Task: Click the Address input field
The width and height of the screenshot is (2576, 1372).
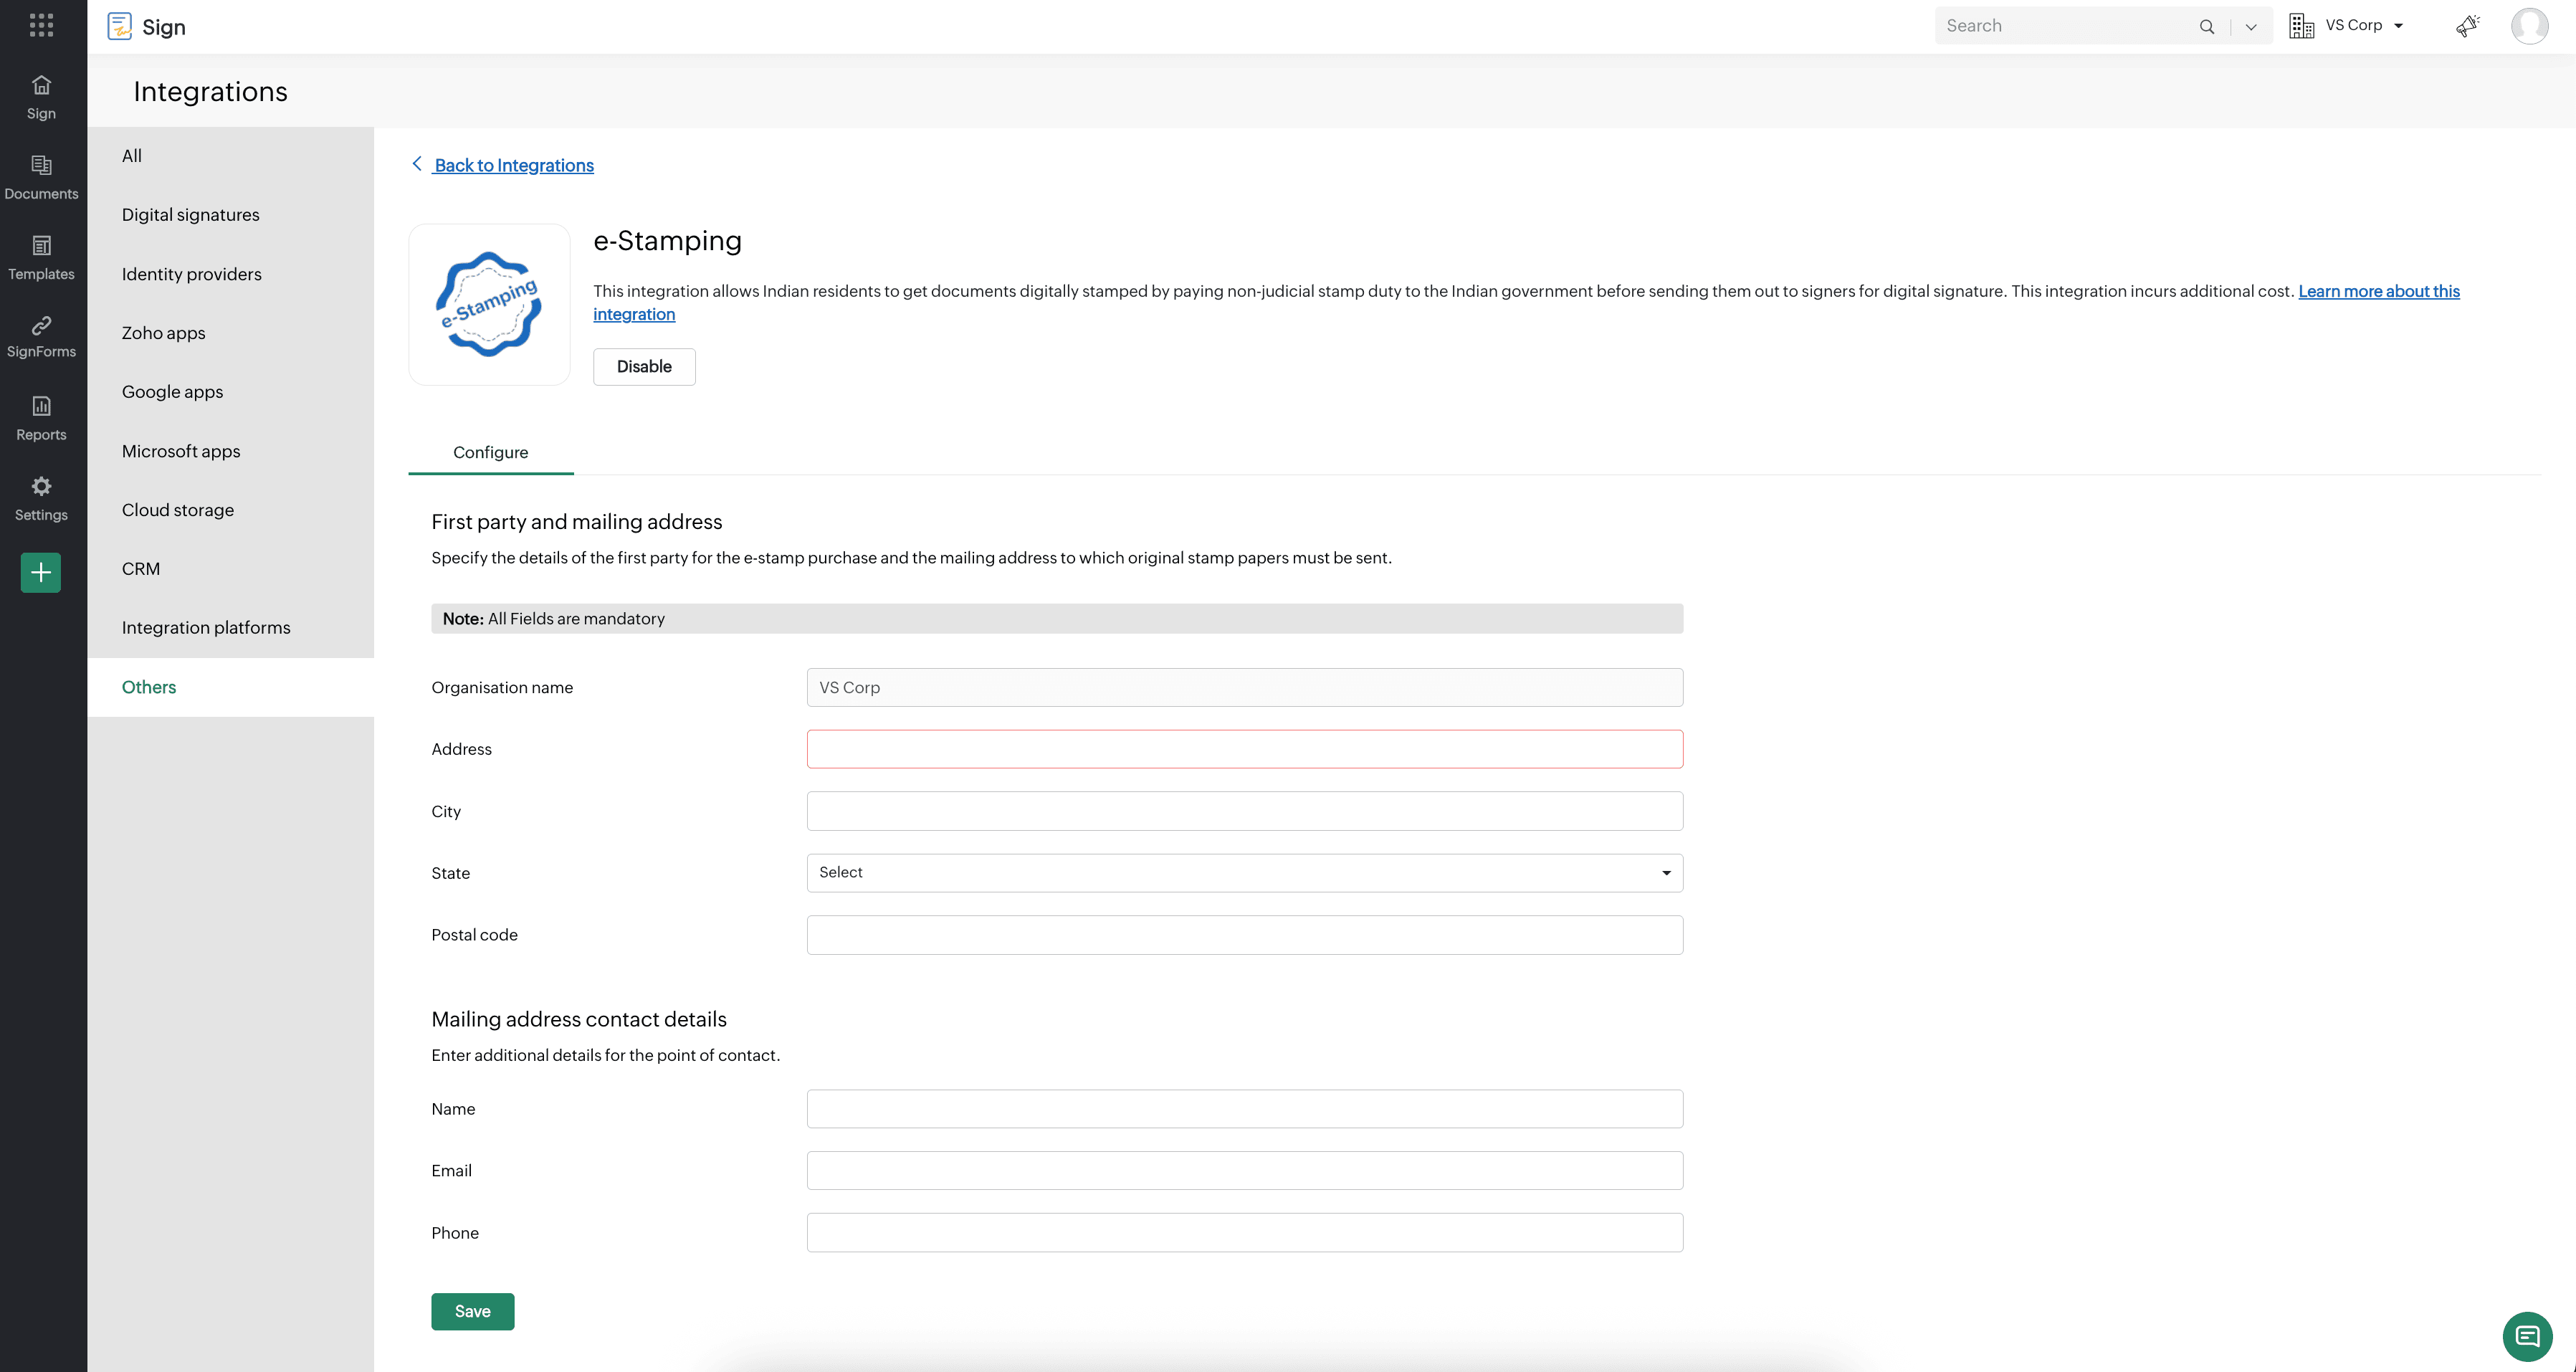Action: click(x=1244, y=749)
